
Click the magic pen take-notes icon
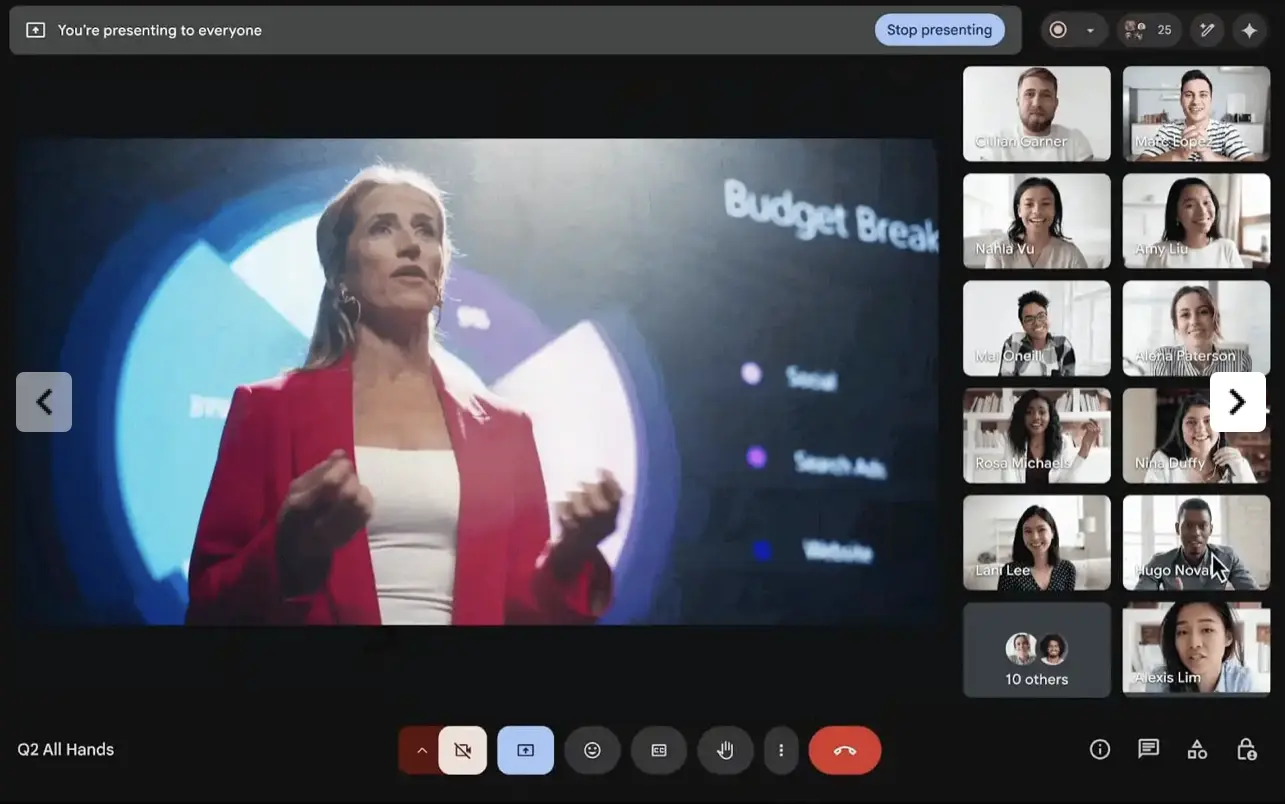(x=1207, y=30)
